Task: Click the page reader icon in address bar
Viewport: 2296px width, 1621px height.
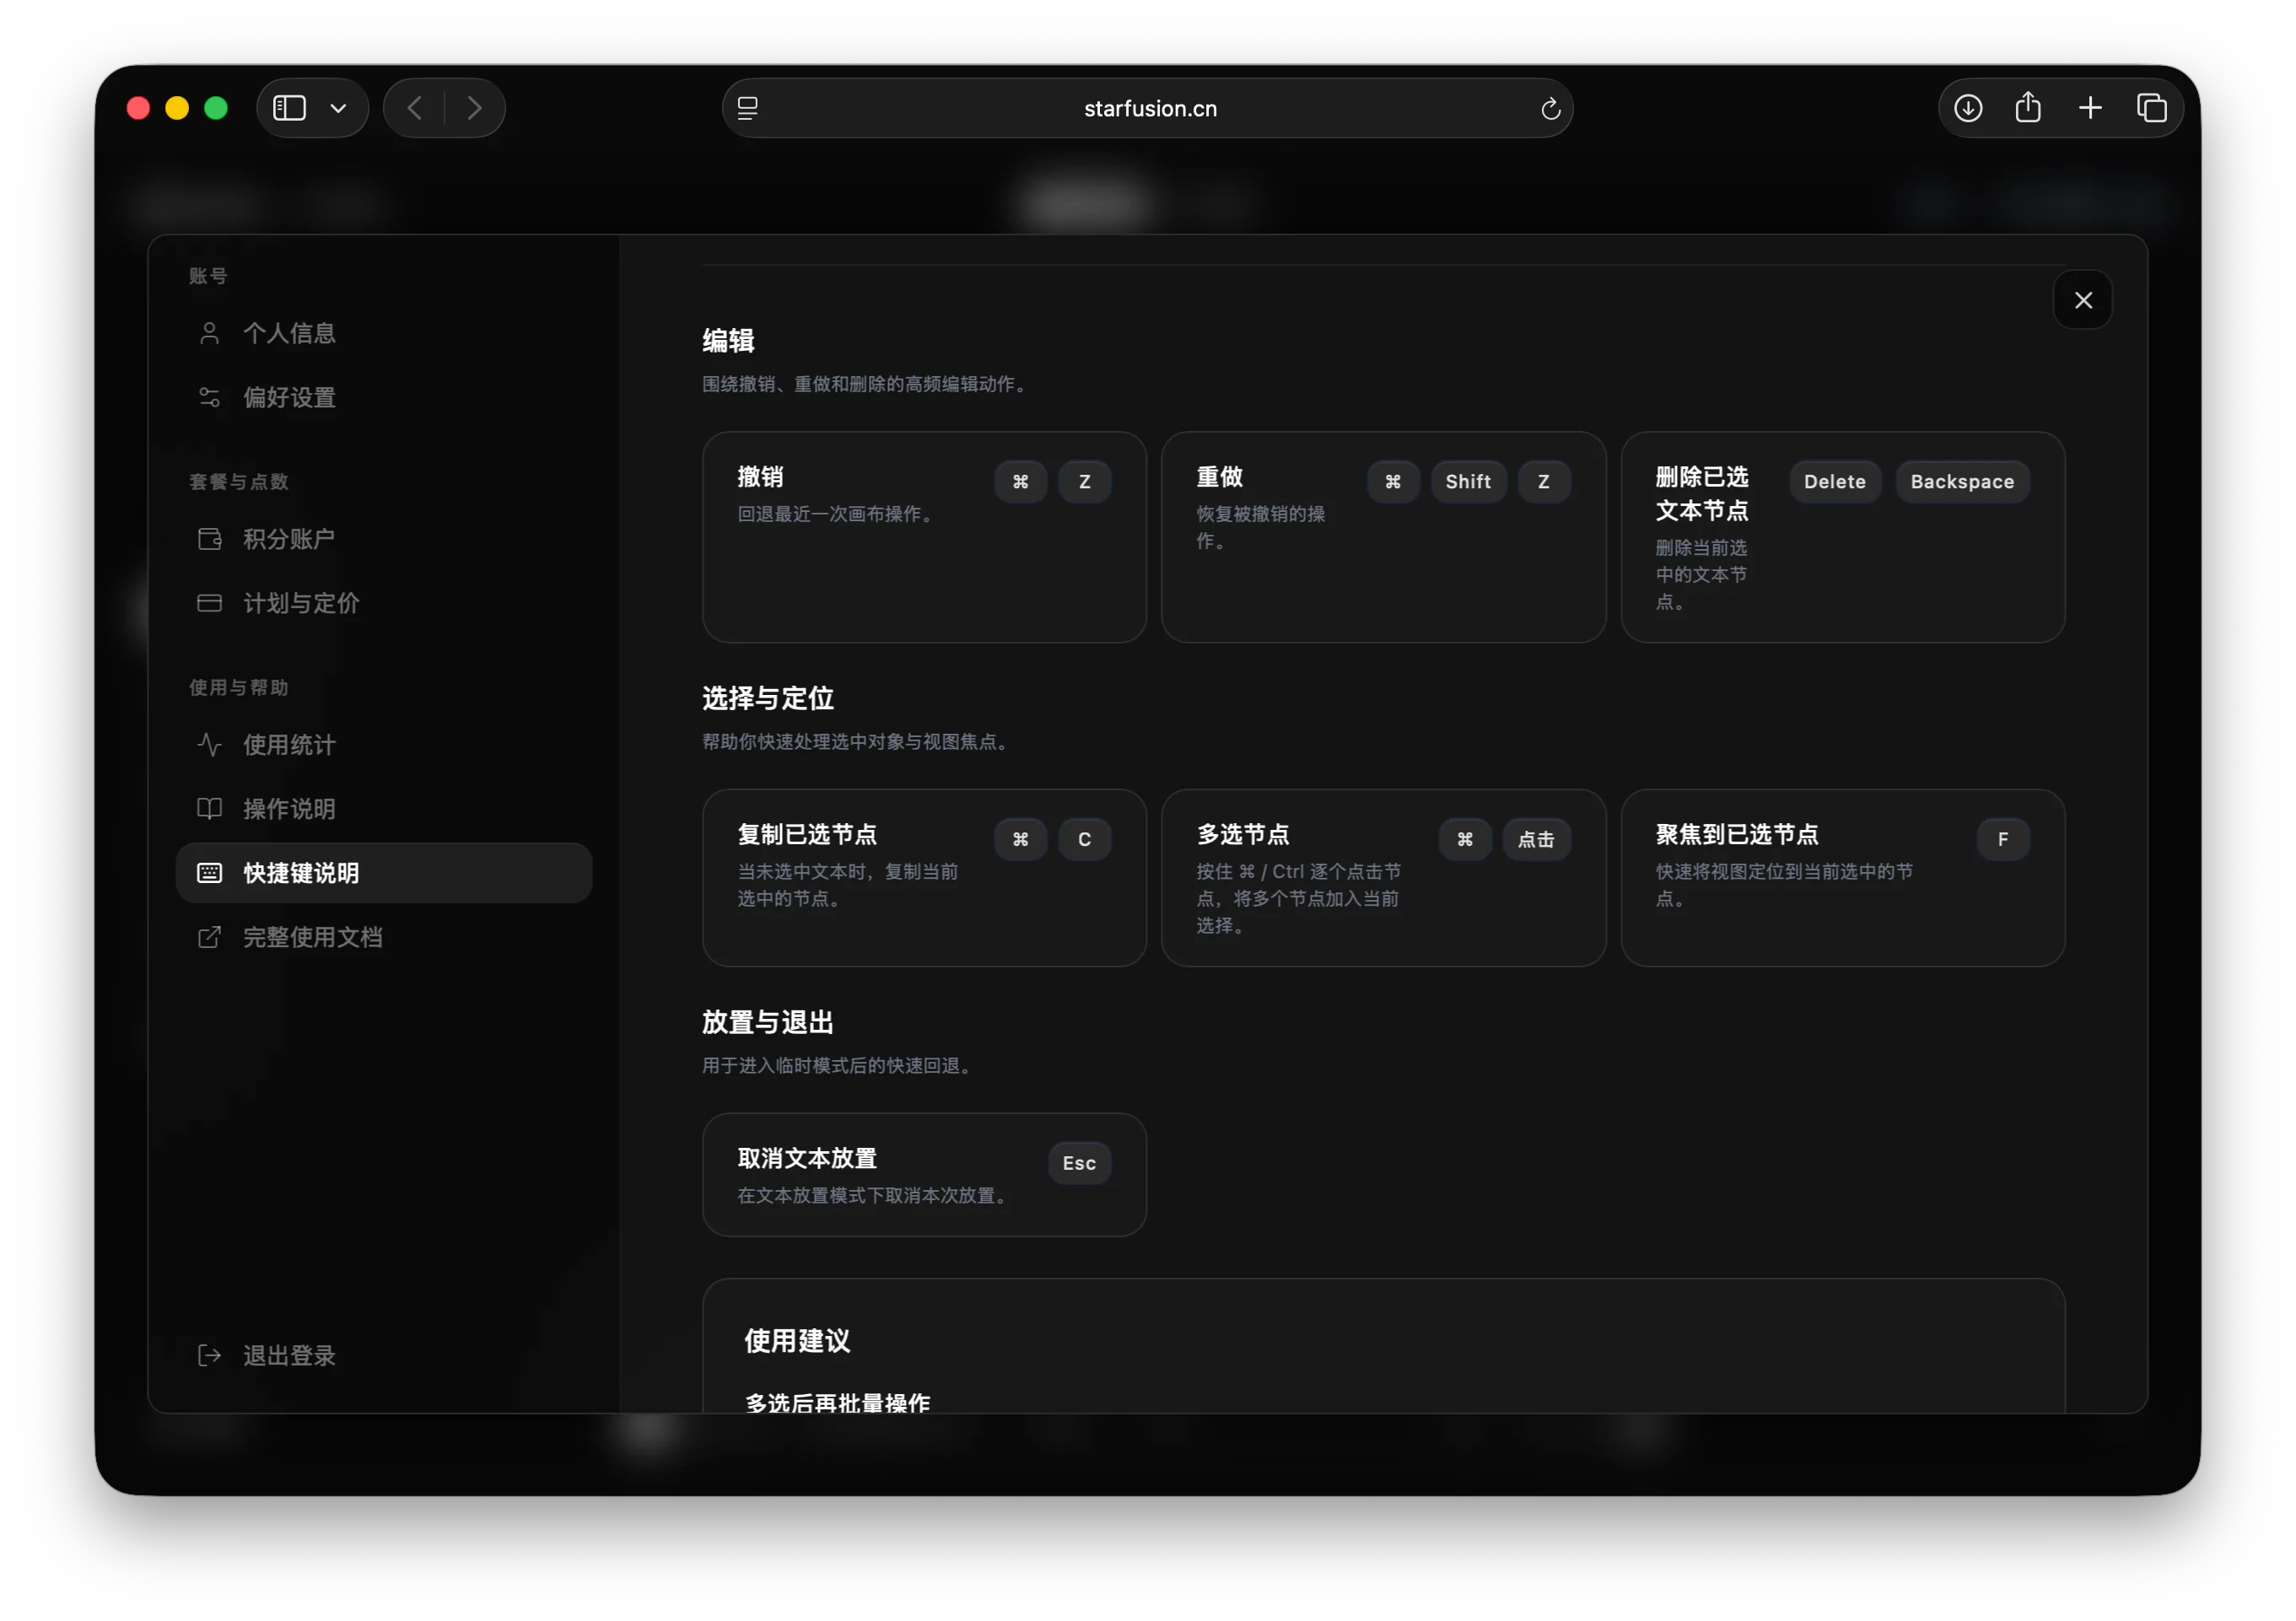Action: 747,108
